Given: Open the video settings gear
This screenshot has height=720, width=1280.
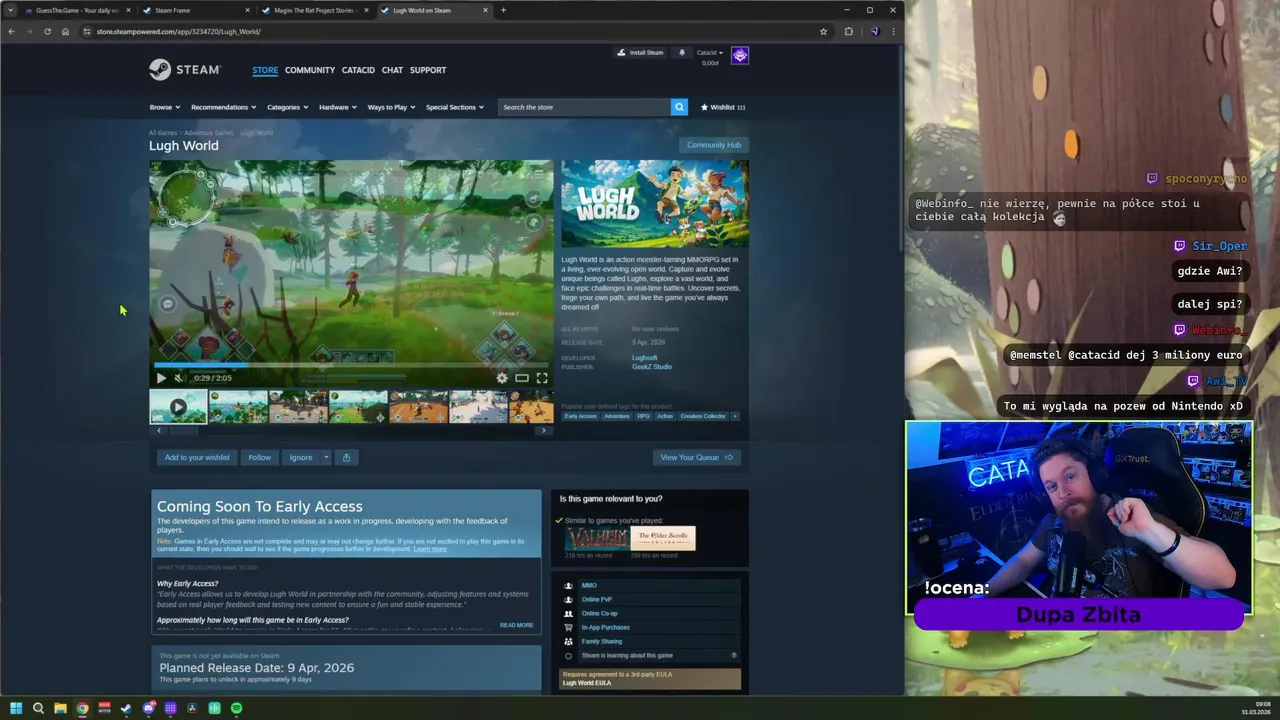Looking at the screenshot, I should point(502,378).
